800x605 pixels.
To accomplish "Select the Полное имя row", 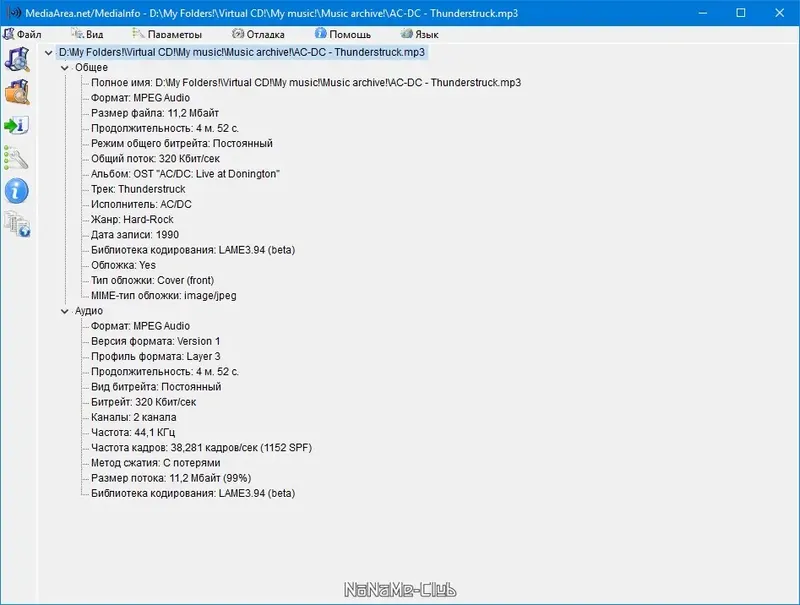I will [306, 83].
